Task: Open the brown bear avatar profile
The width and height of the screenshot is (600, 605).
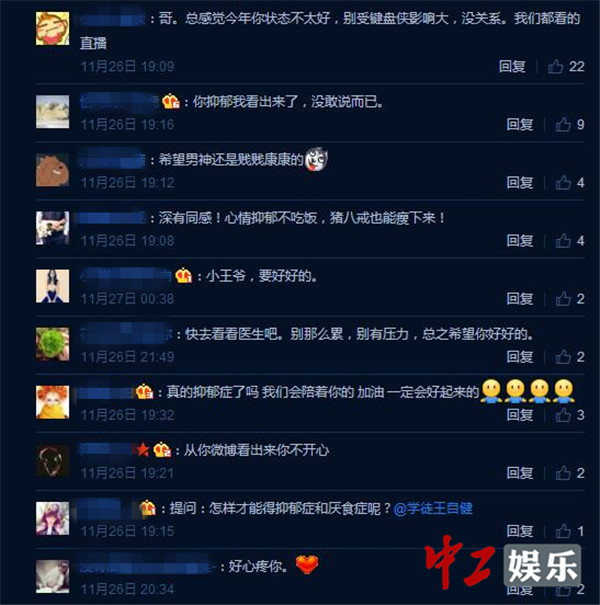Action: [52, 170]
